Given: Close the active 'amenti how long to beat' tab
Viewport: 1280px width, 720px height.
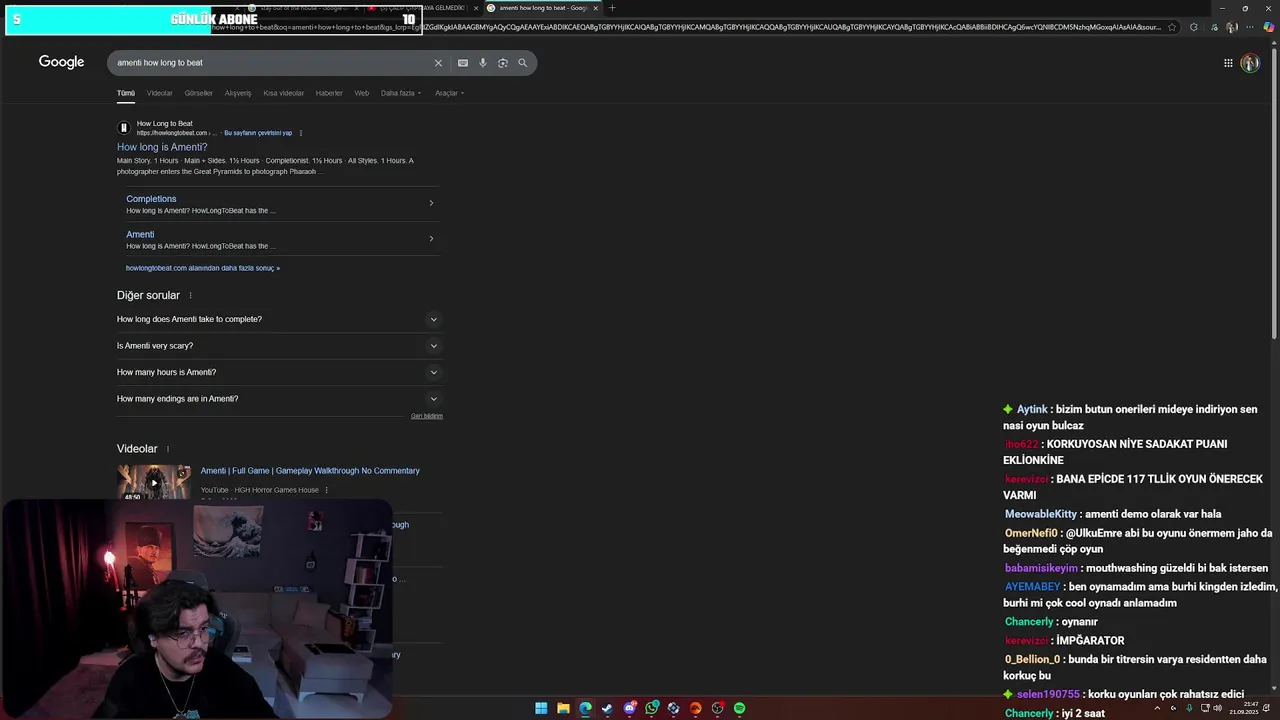Looking at the screenshot, I should click(596, 8).
